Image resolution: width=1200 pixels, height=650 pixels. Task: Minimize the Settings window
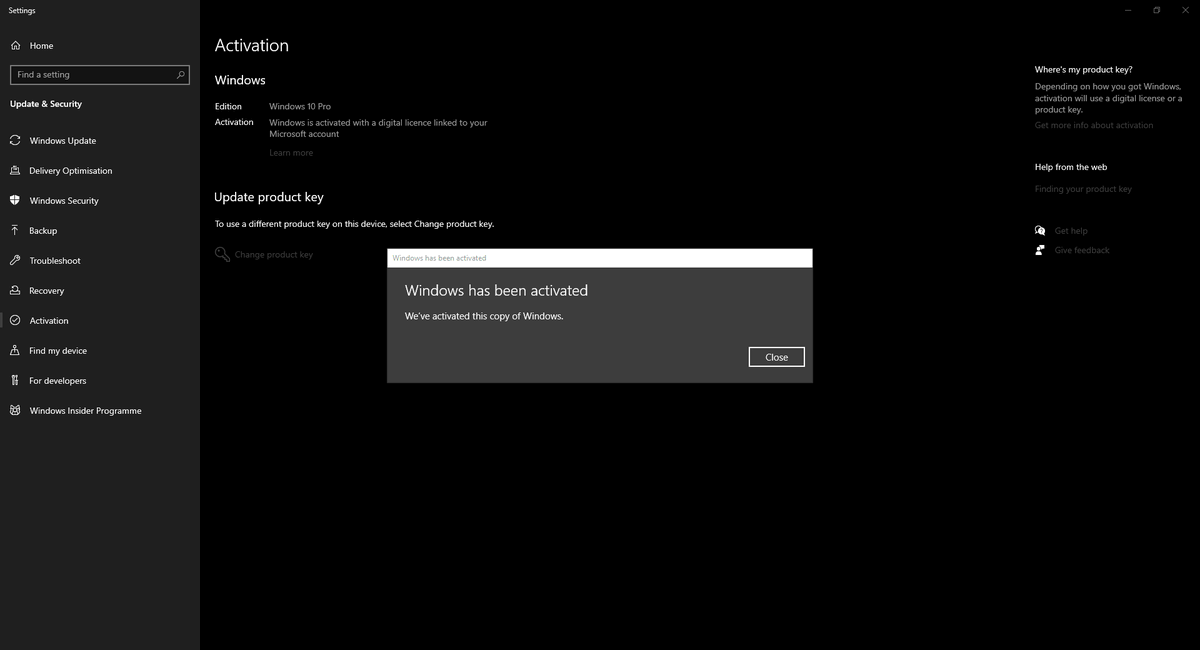point(1128,10)
